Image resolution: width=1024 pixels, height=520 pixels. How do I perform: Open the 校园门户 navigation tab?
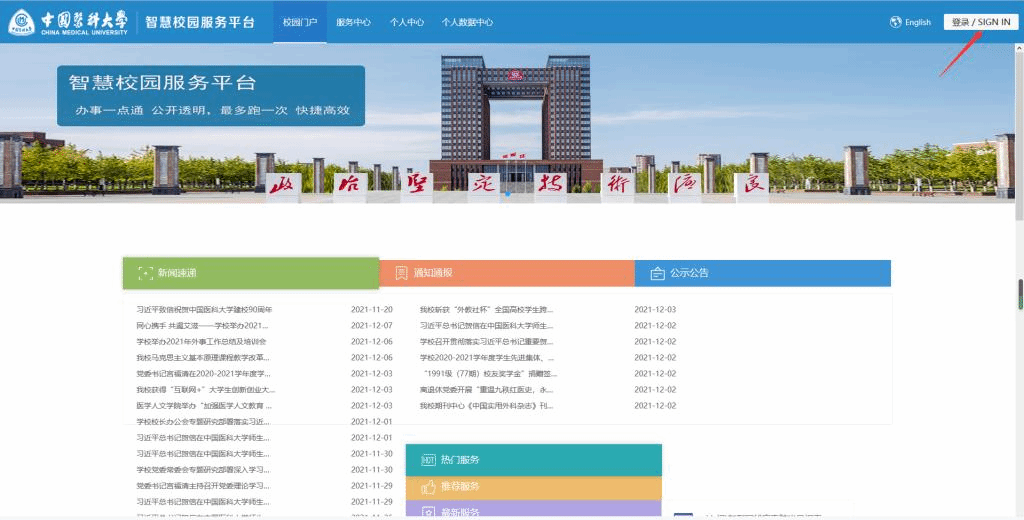(300, 22)
